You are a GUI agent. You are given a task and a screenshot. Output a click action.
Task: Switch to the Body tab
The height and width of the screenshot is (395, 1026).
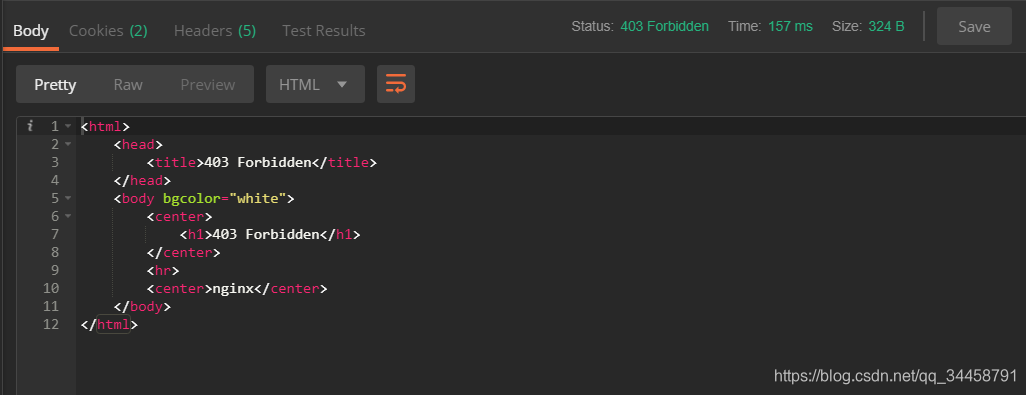[31, 30]
